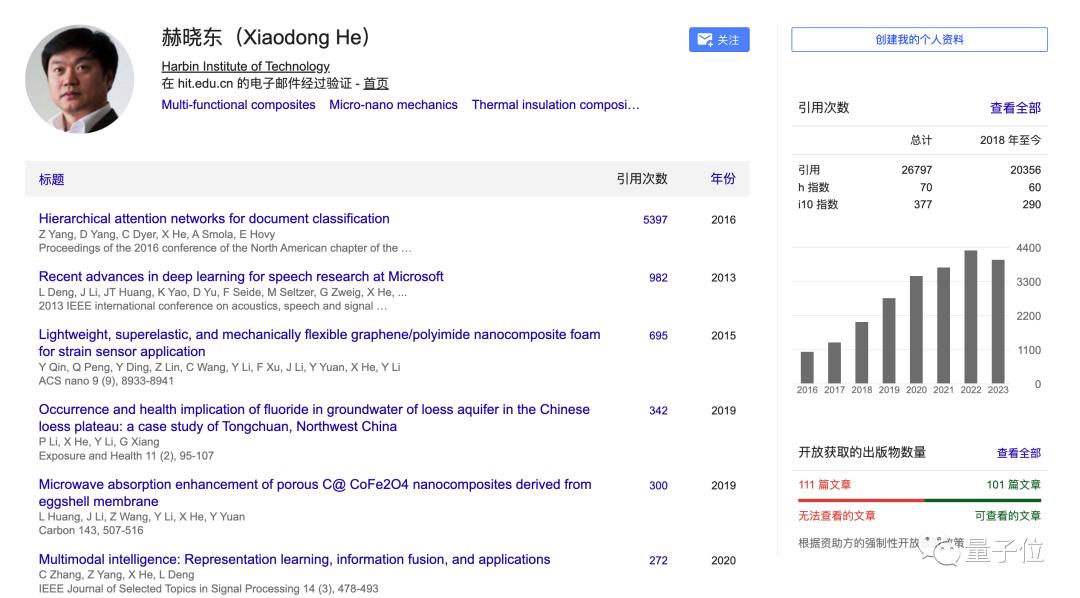Sort by 引用次数 column header
This screenshot has width=1080, height=598.
[641, 179]
